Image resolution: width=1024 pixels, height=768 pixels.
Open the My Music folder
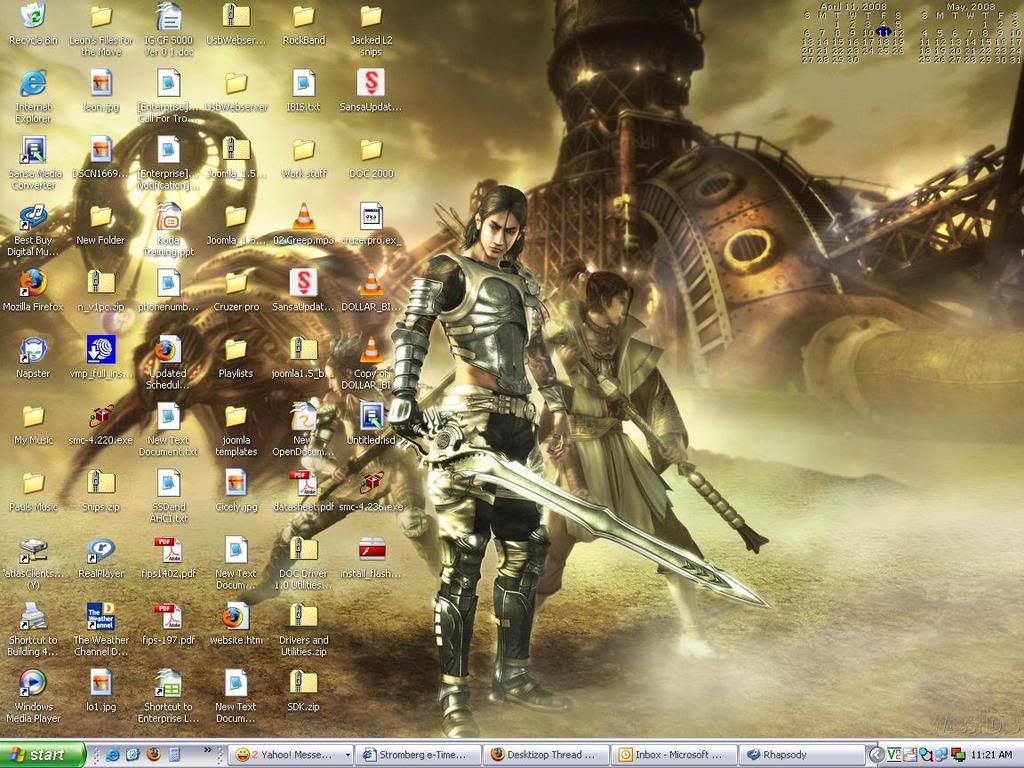(x=33, y=424)
